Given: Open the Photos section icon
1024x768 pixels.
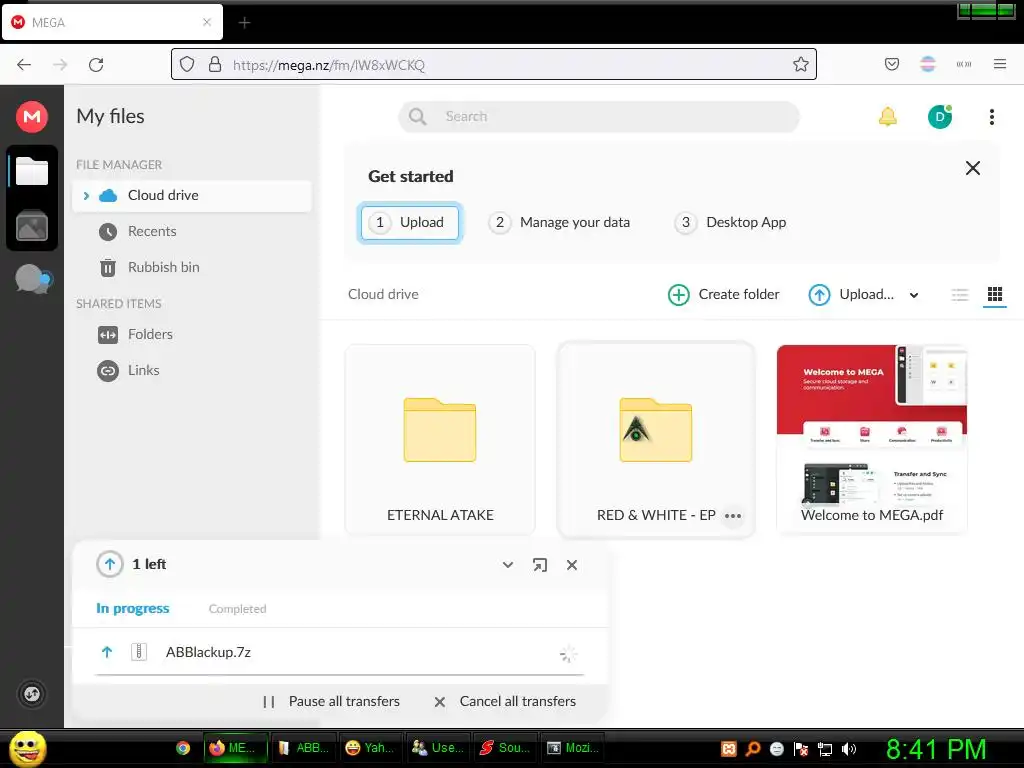Looking at the screenshot, I should [x=31, y=226].
